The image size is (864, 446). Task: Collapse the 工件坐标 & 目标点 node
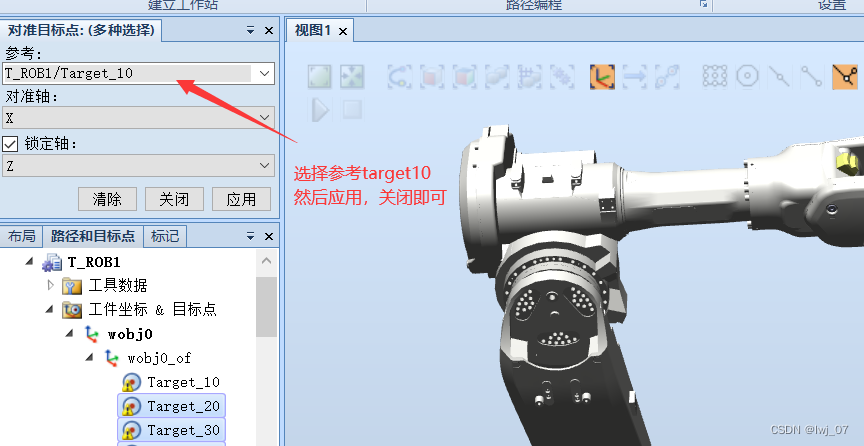[x=51, y=309]
